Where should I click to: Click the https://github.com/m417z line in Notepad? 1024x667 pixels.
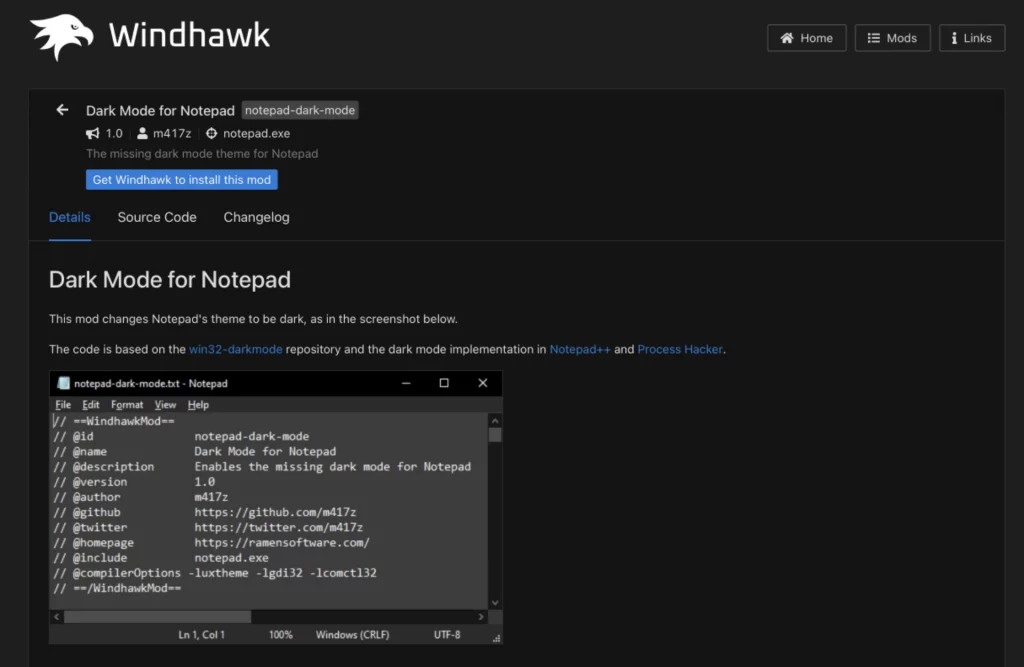[275, 512]
